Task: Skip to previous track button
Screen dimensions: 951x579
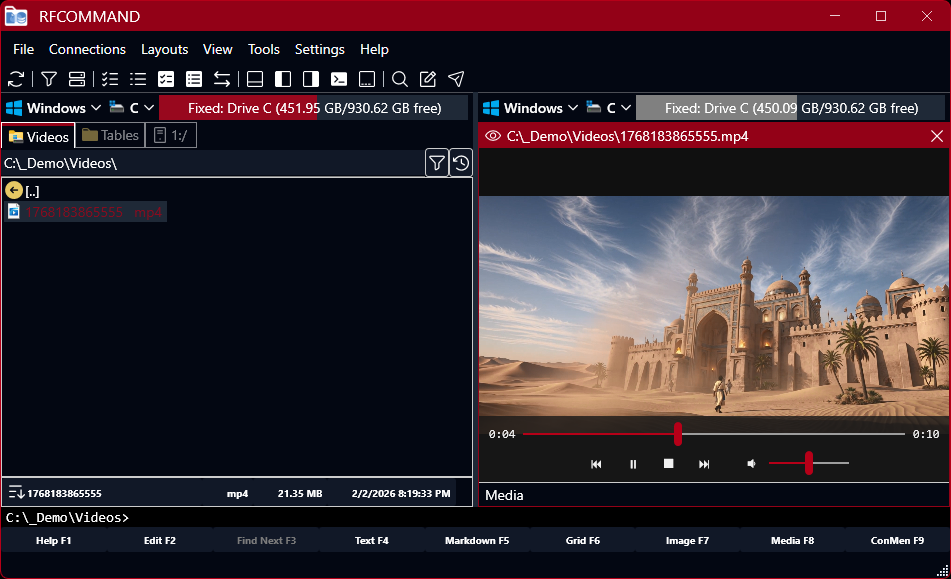Action: pos(596,464)
